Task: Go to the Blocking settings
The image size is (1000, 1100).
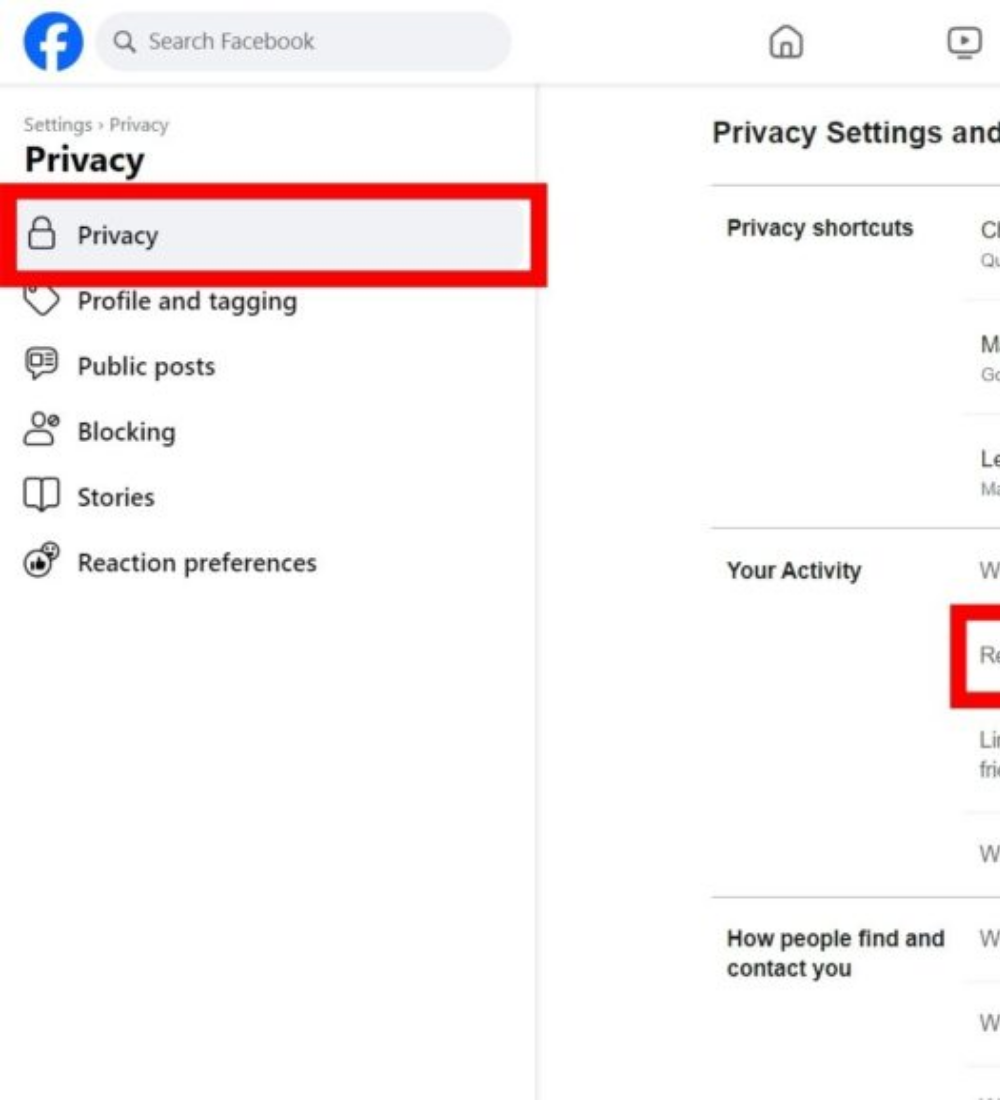Action: [x=126, y=432]
